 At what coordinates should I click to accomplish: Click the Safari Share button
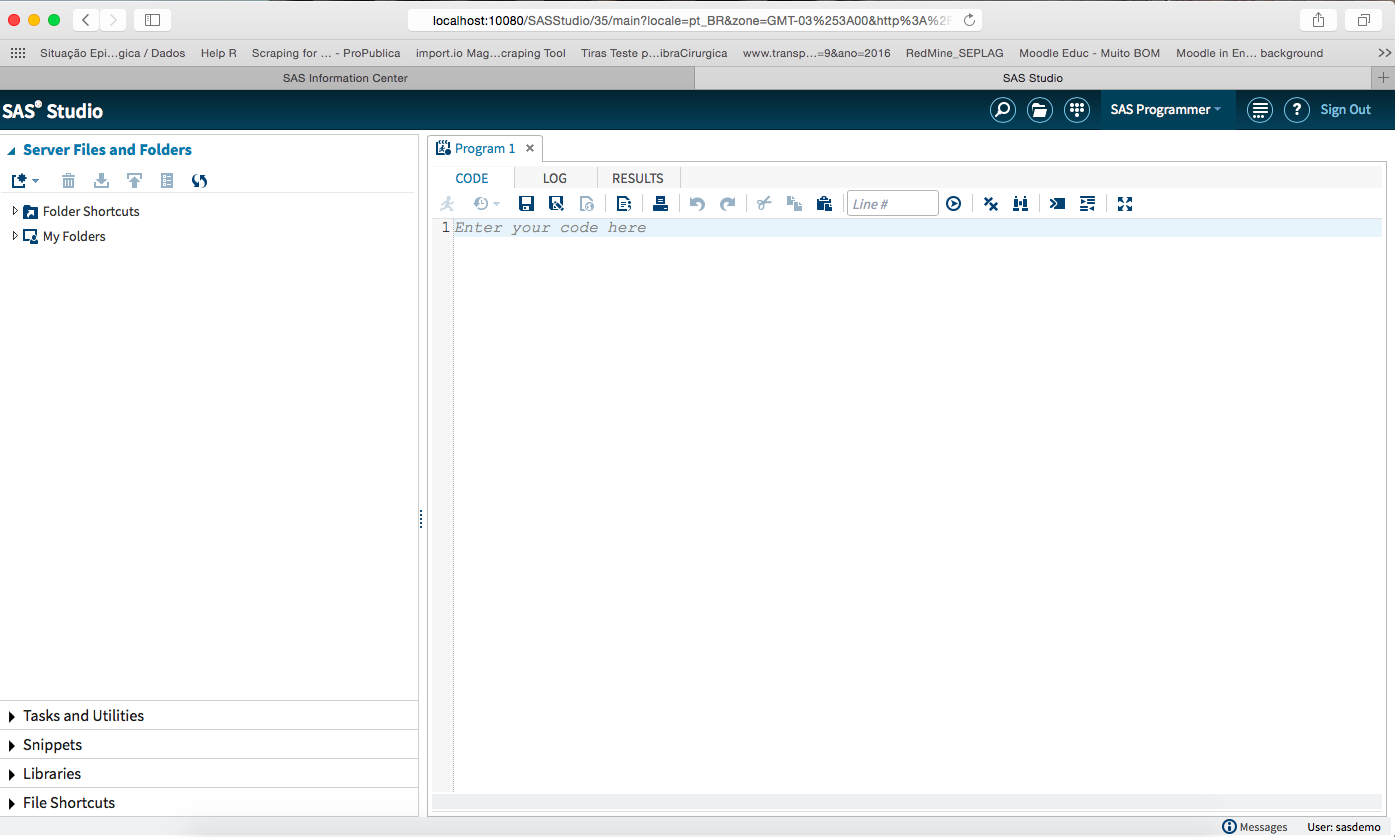click(1318, 20)
